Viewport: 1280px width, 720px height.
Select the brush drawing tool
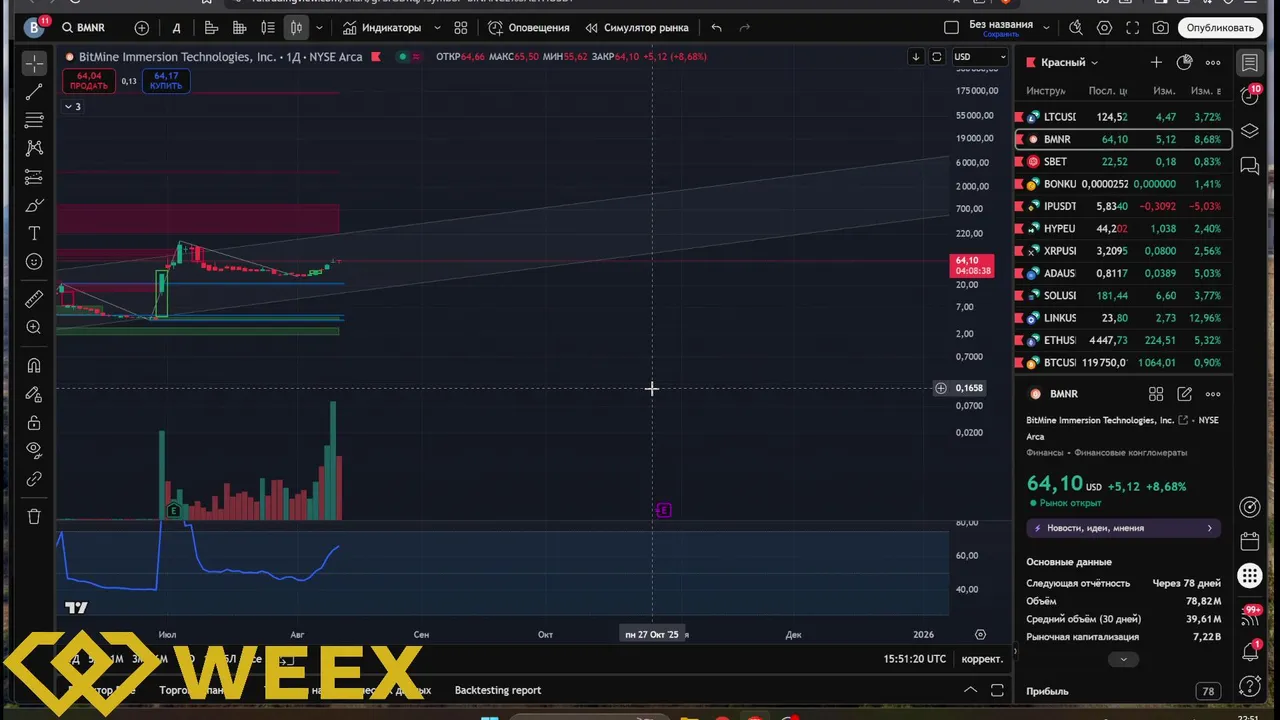[x=34, y=205]
